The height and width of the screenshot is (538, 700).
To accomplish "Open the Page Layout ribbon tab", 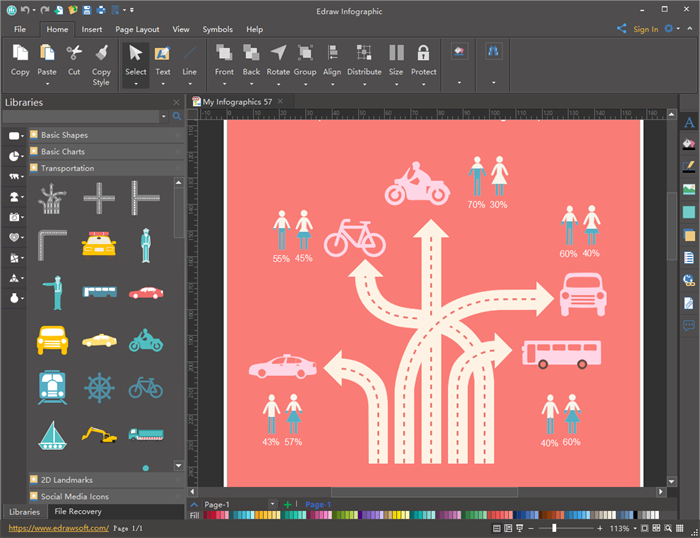I will [x=136, y=30].
